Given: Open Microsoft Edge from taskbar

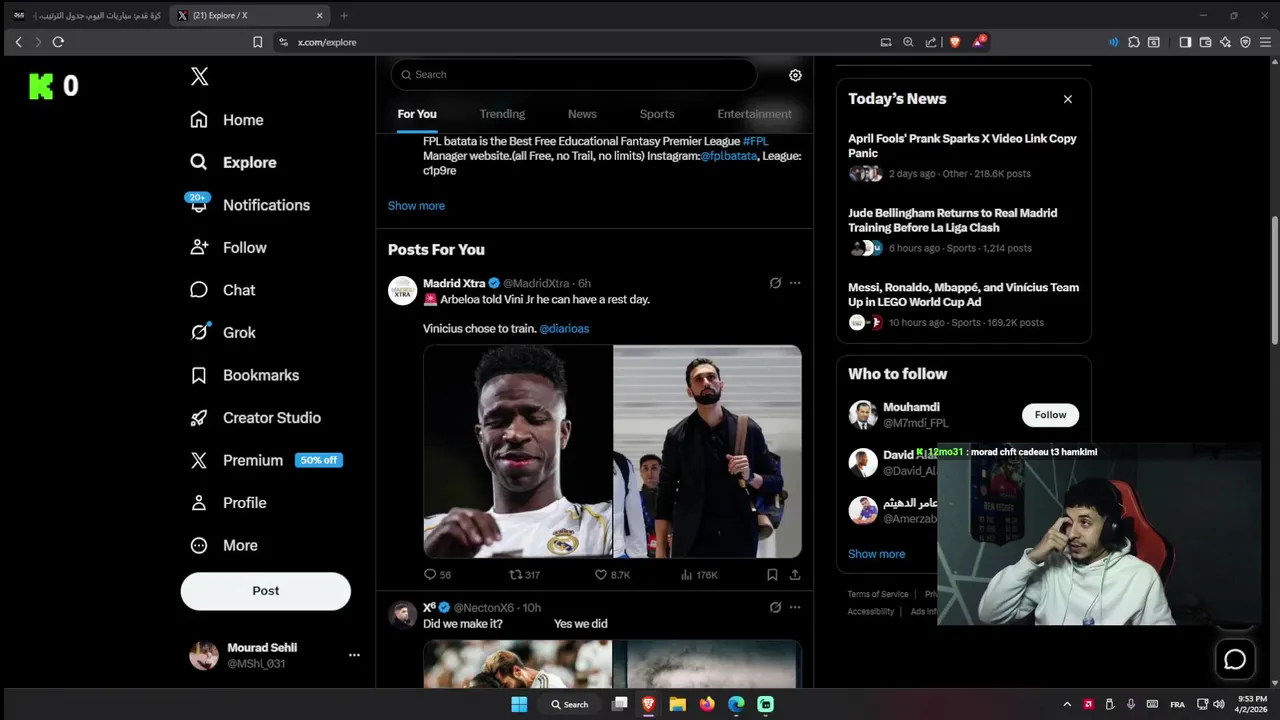Looking at the screenshot, I should pyautogui.click(x=736, y=704).
